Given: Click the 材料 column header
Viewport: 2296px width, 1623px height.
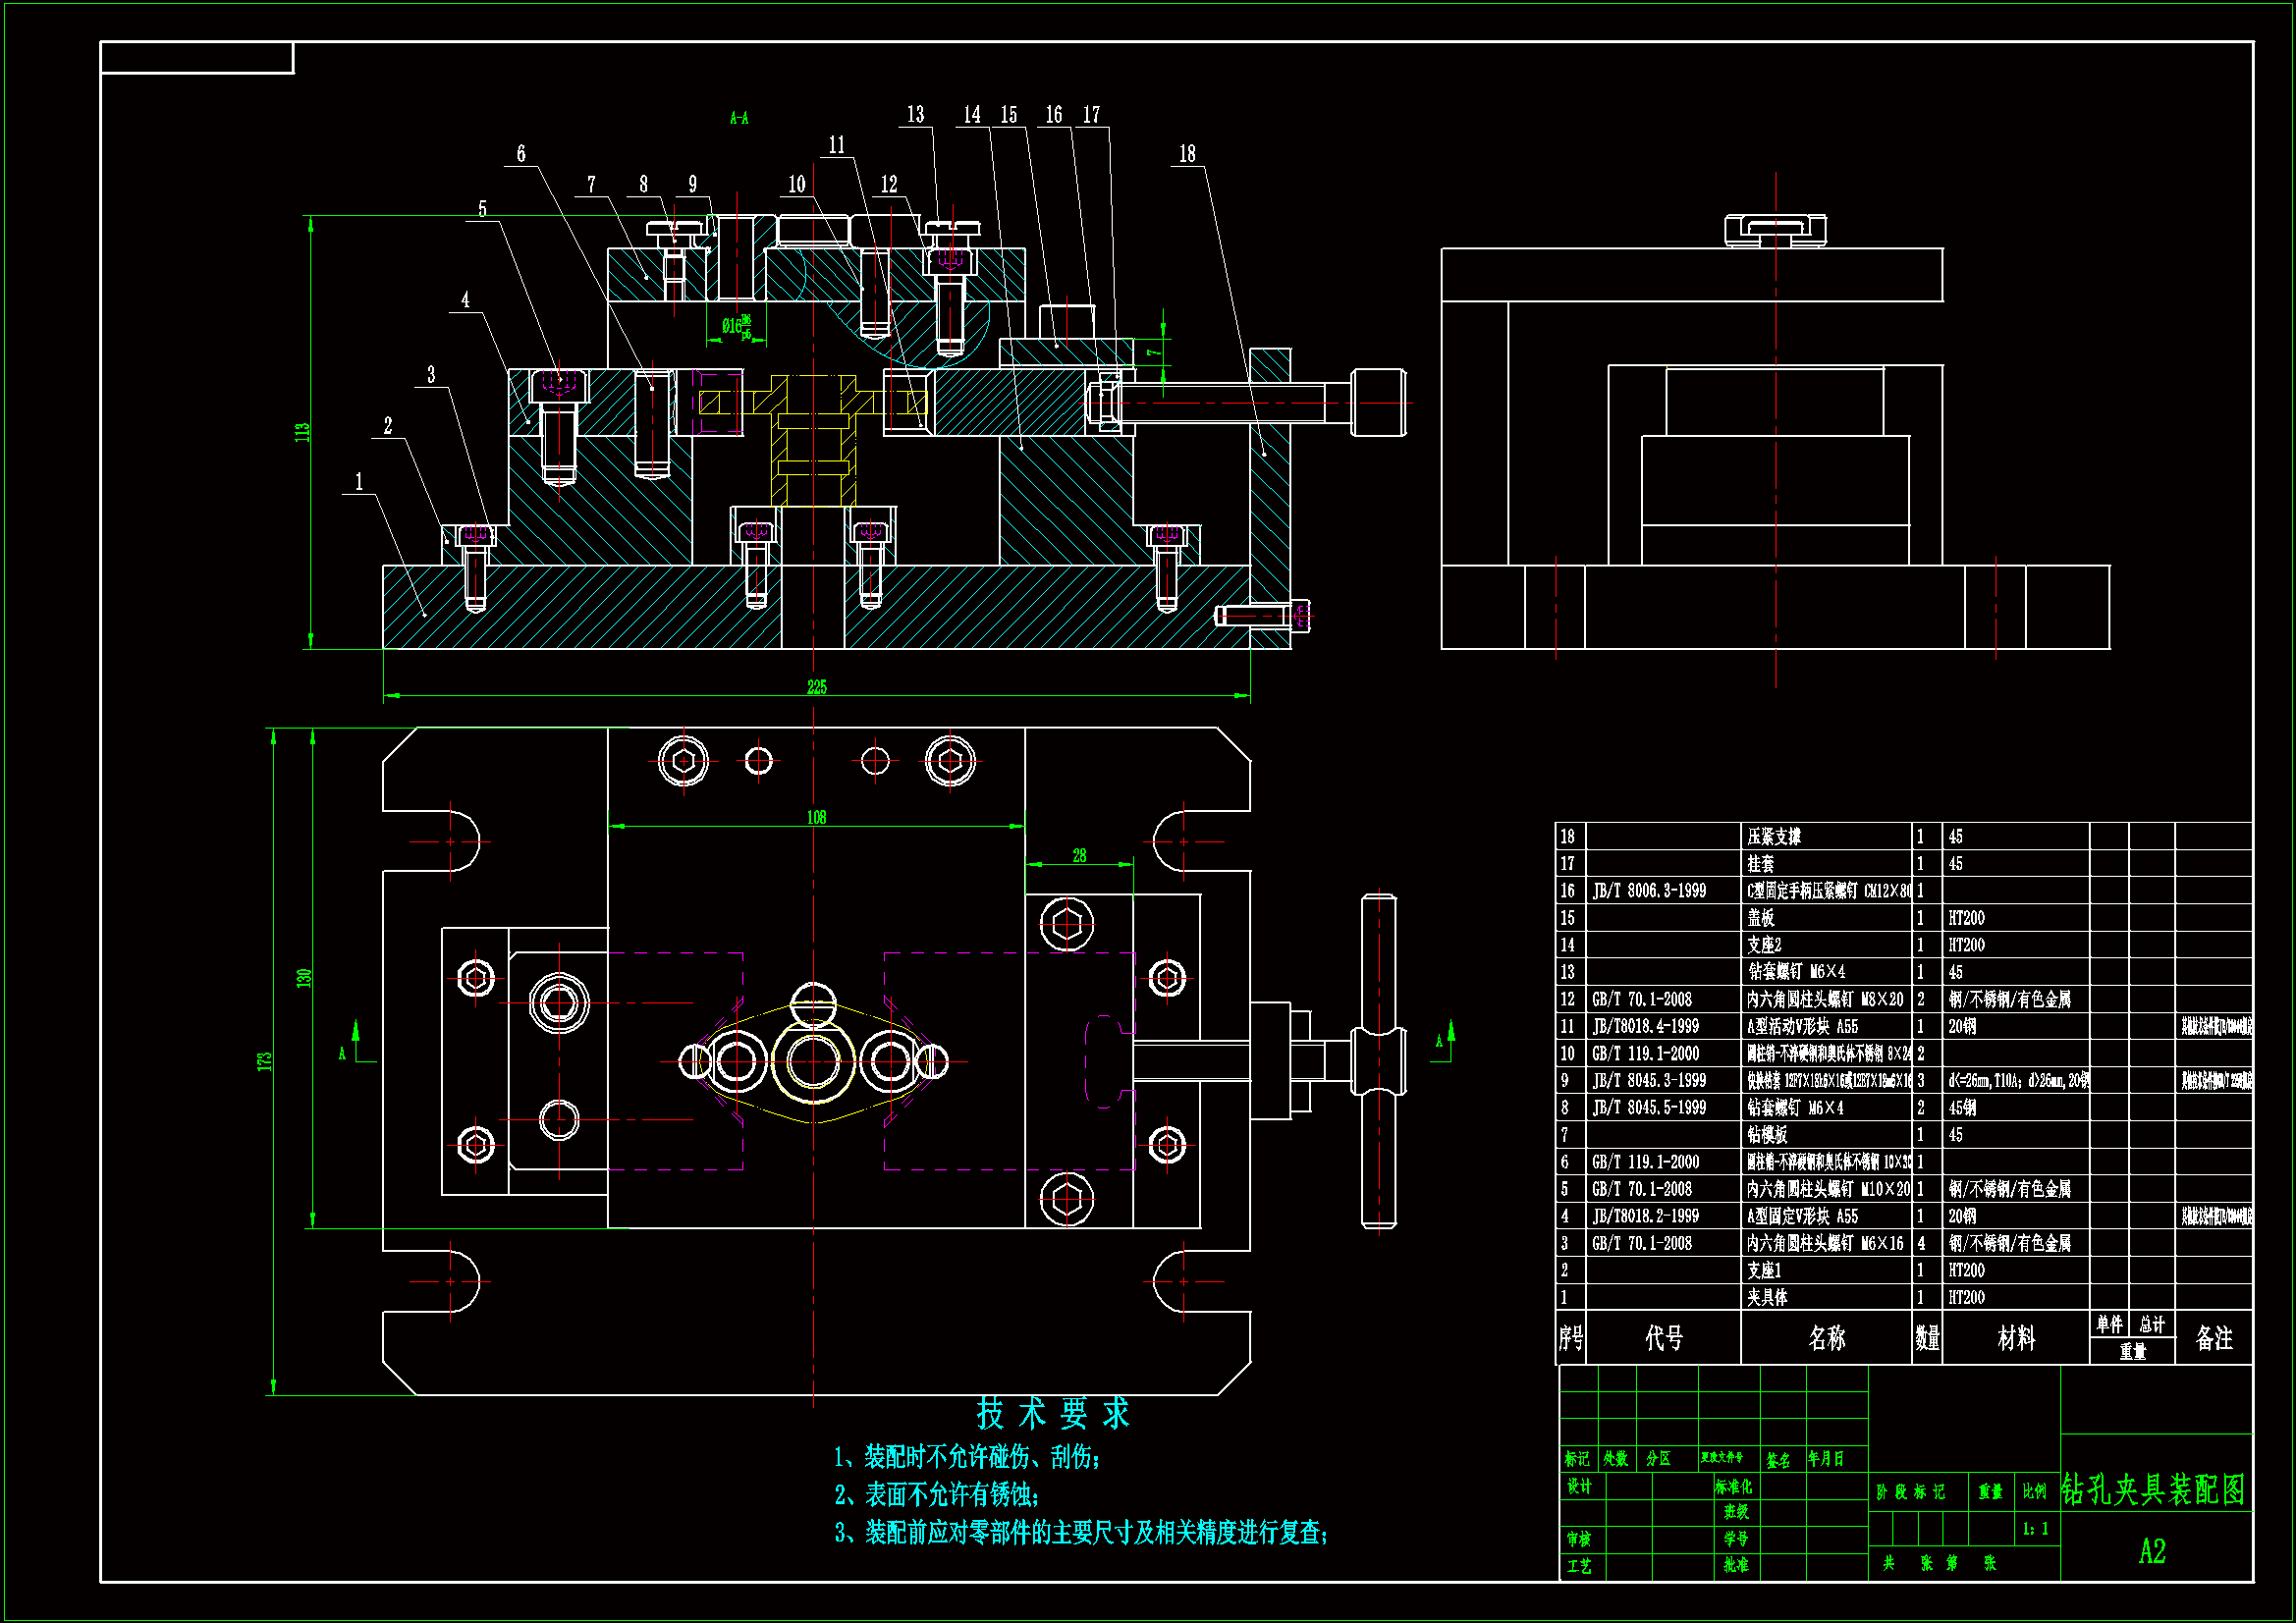Looking at the screenshot, I should coord(2015,1338).
